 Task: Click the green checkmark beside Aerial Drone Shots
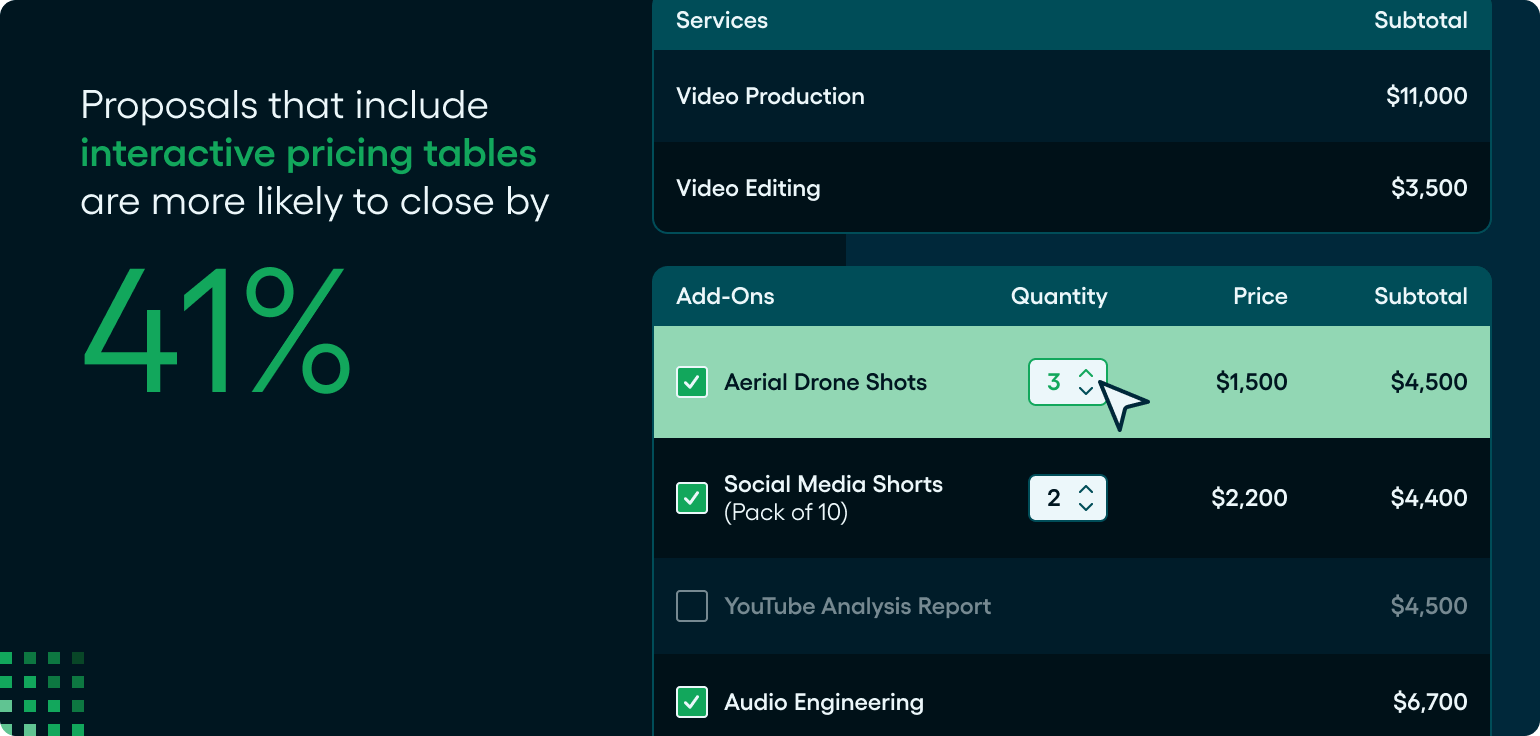pyautogui.click(x=692, y=382)
